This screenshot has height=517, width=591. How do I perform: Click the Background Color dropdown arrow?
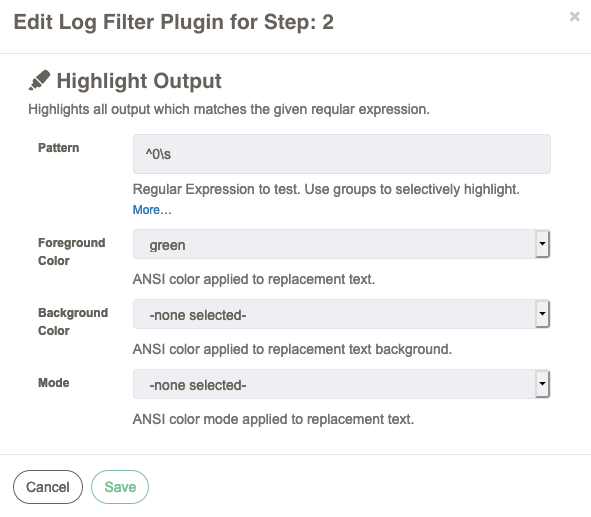542,314
